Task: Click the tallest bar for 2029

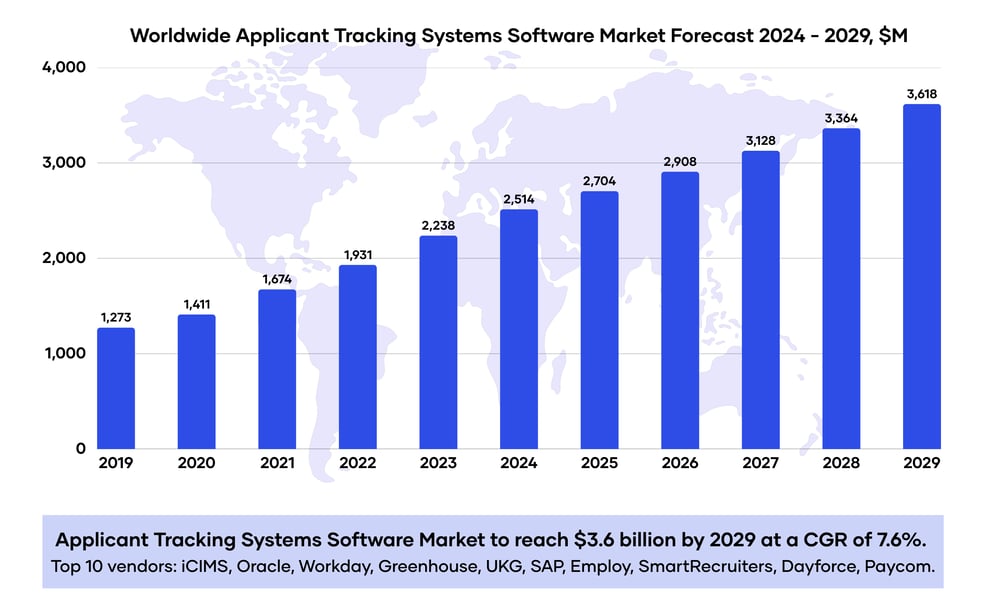Action: 921,276
